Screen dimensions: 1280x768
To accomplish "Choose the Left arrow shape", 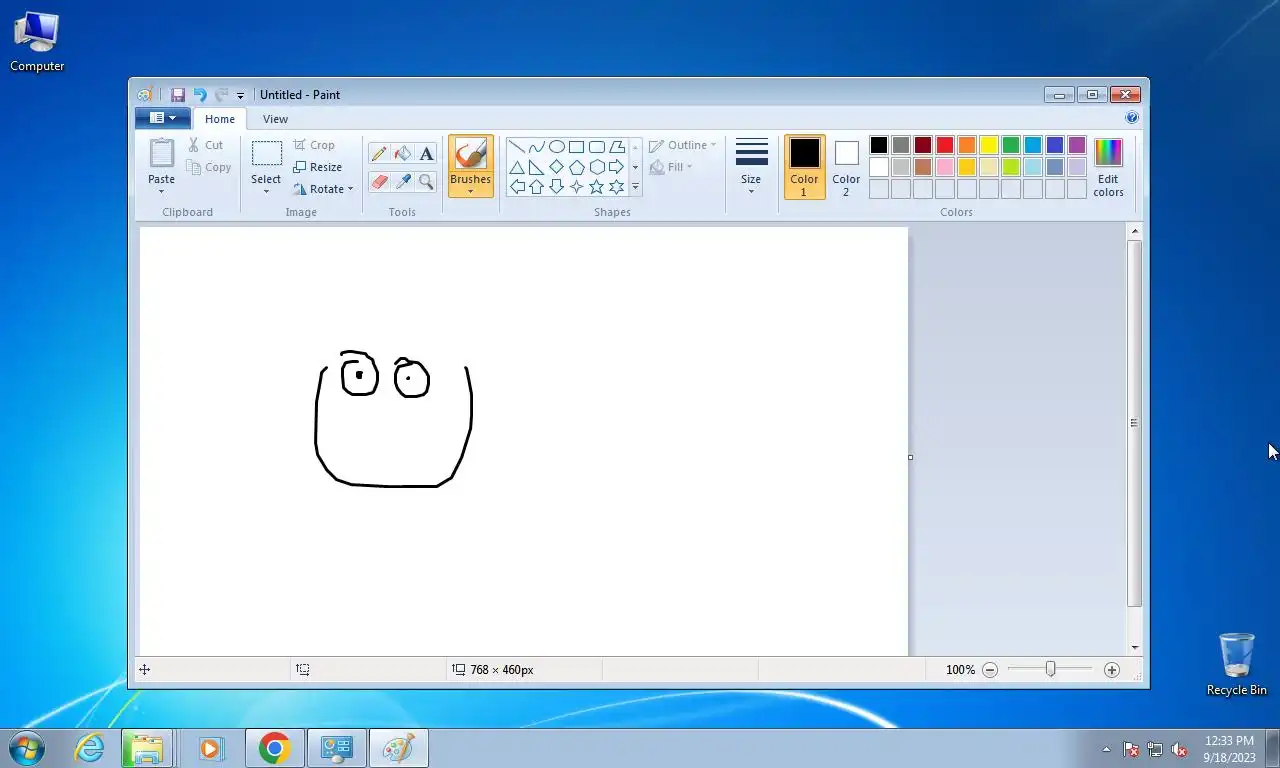I will pyautogui.click(x=517, y=187).
